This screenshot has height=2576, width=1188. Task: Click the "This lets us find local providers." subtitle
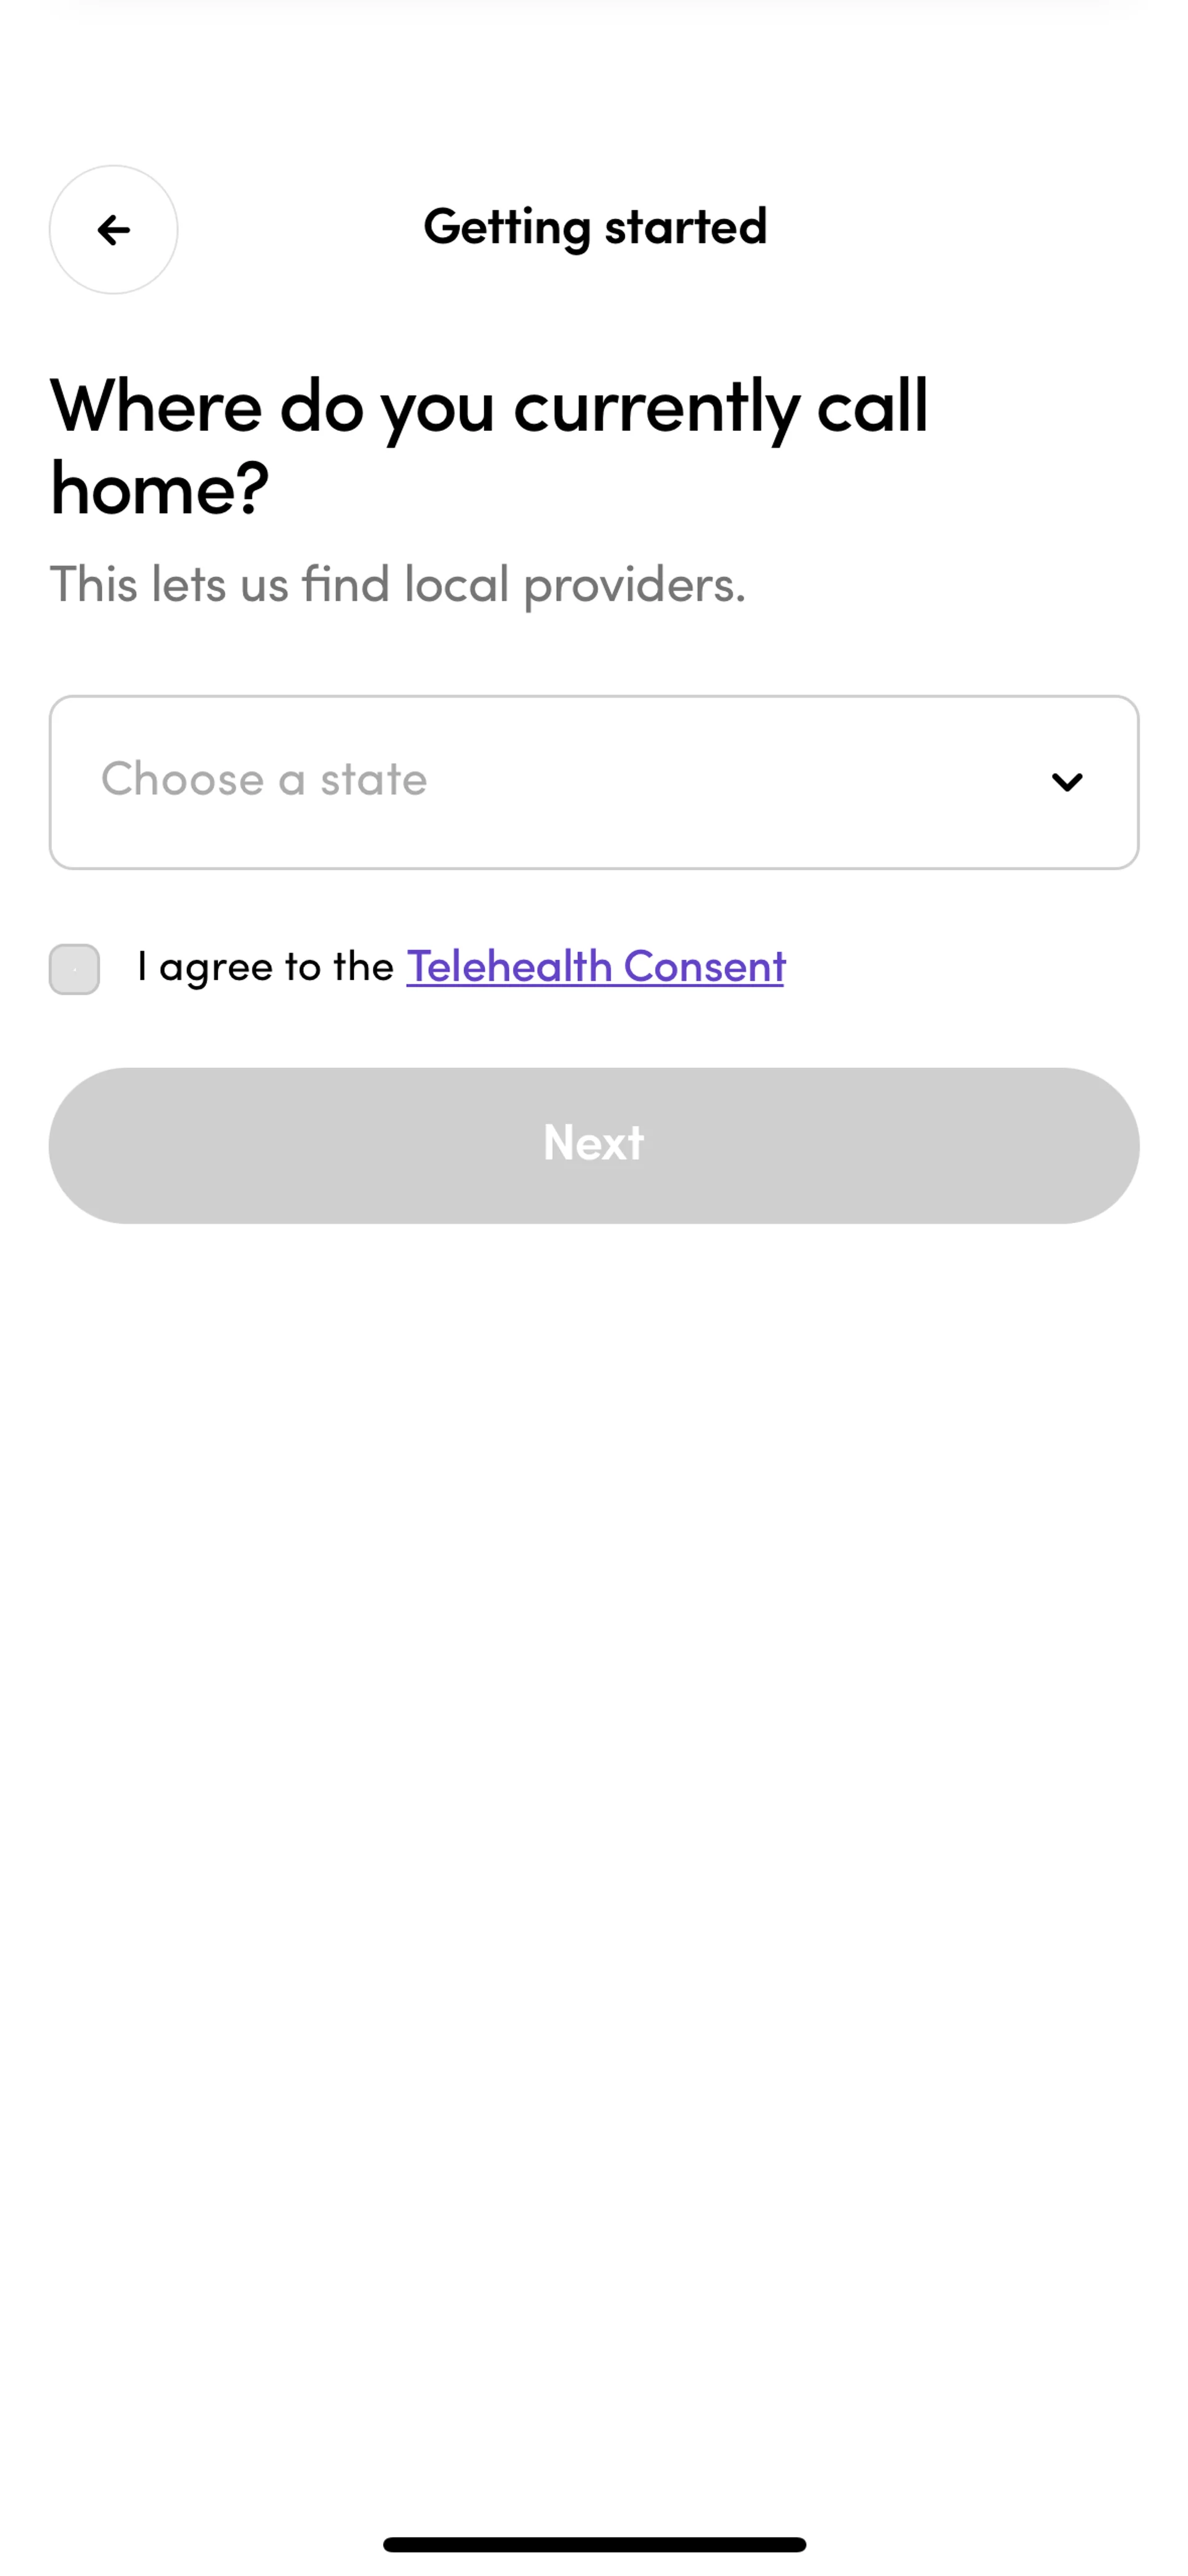(x=397, y=585)
